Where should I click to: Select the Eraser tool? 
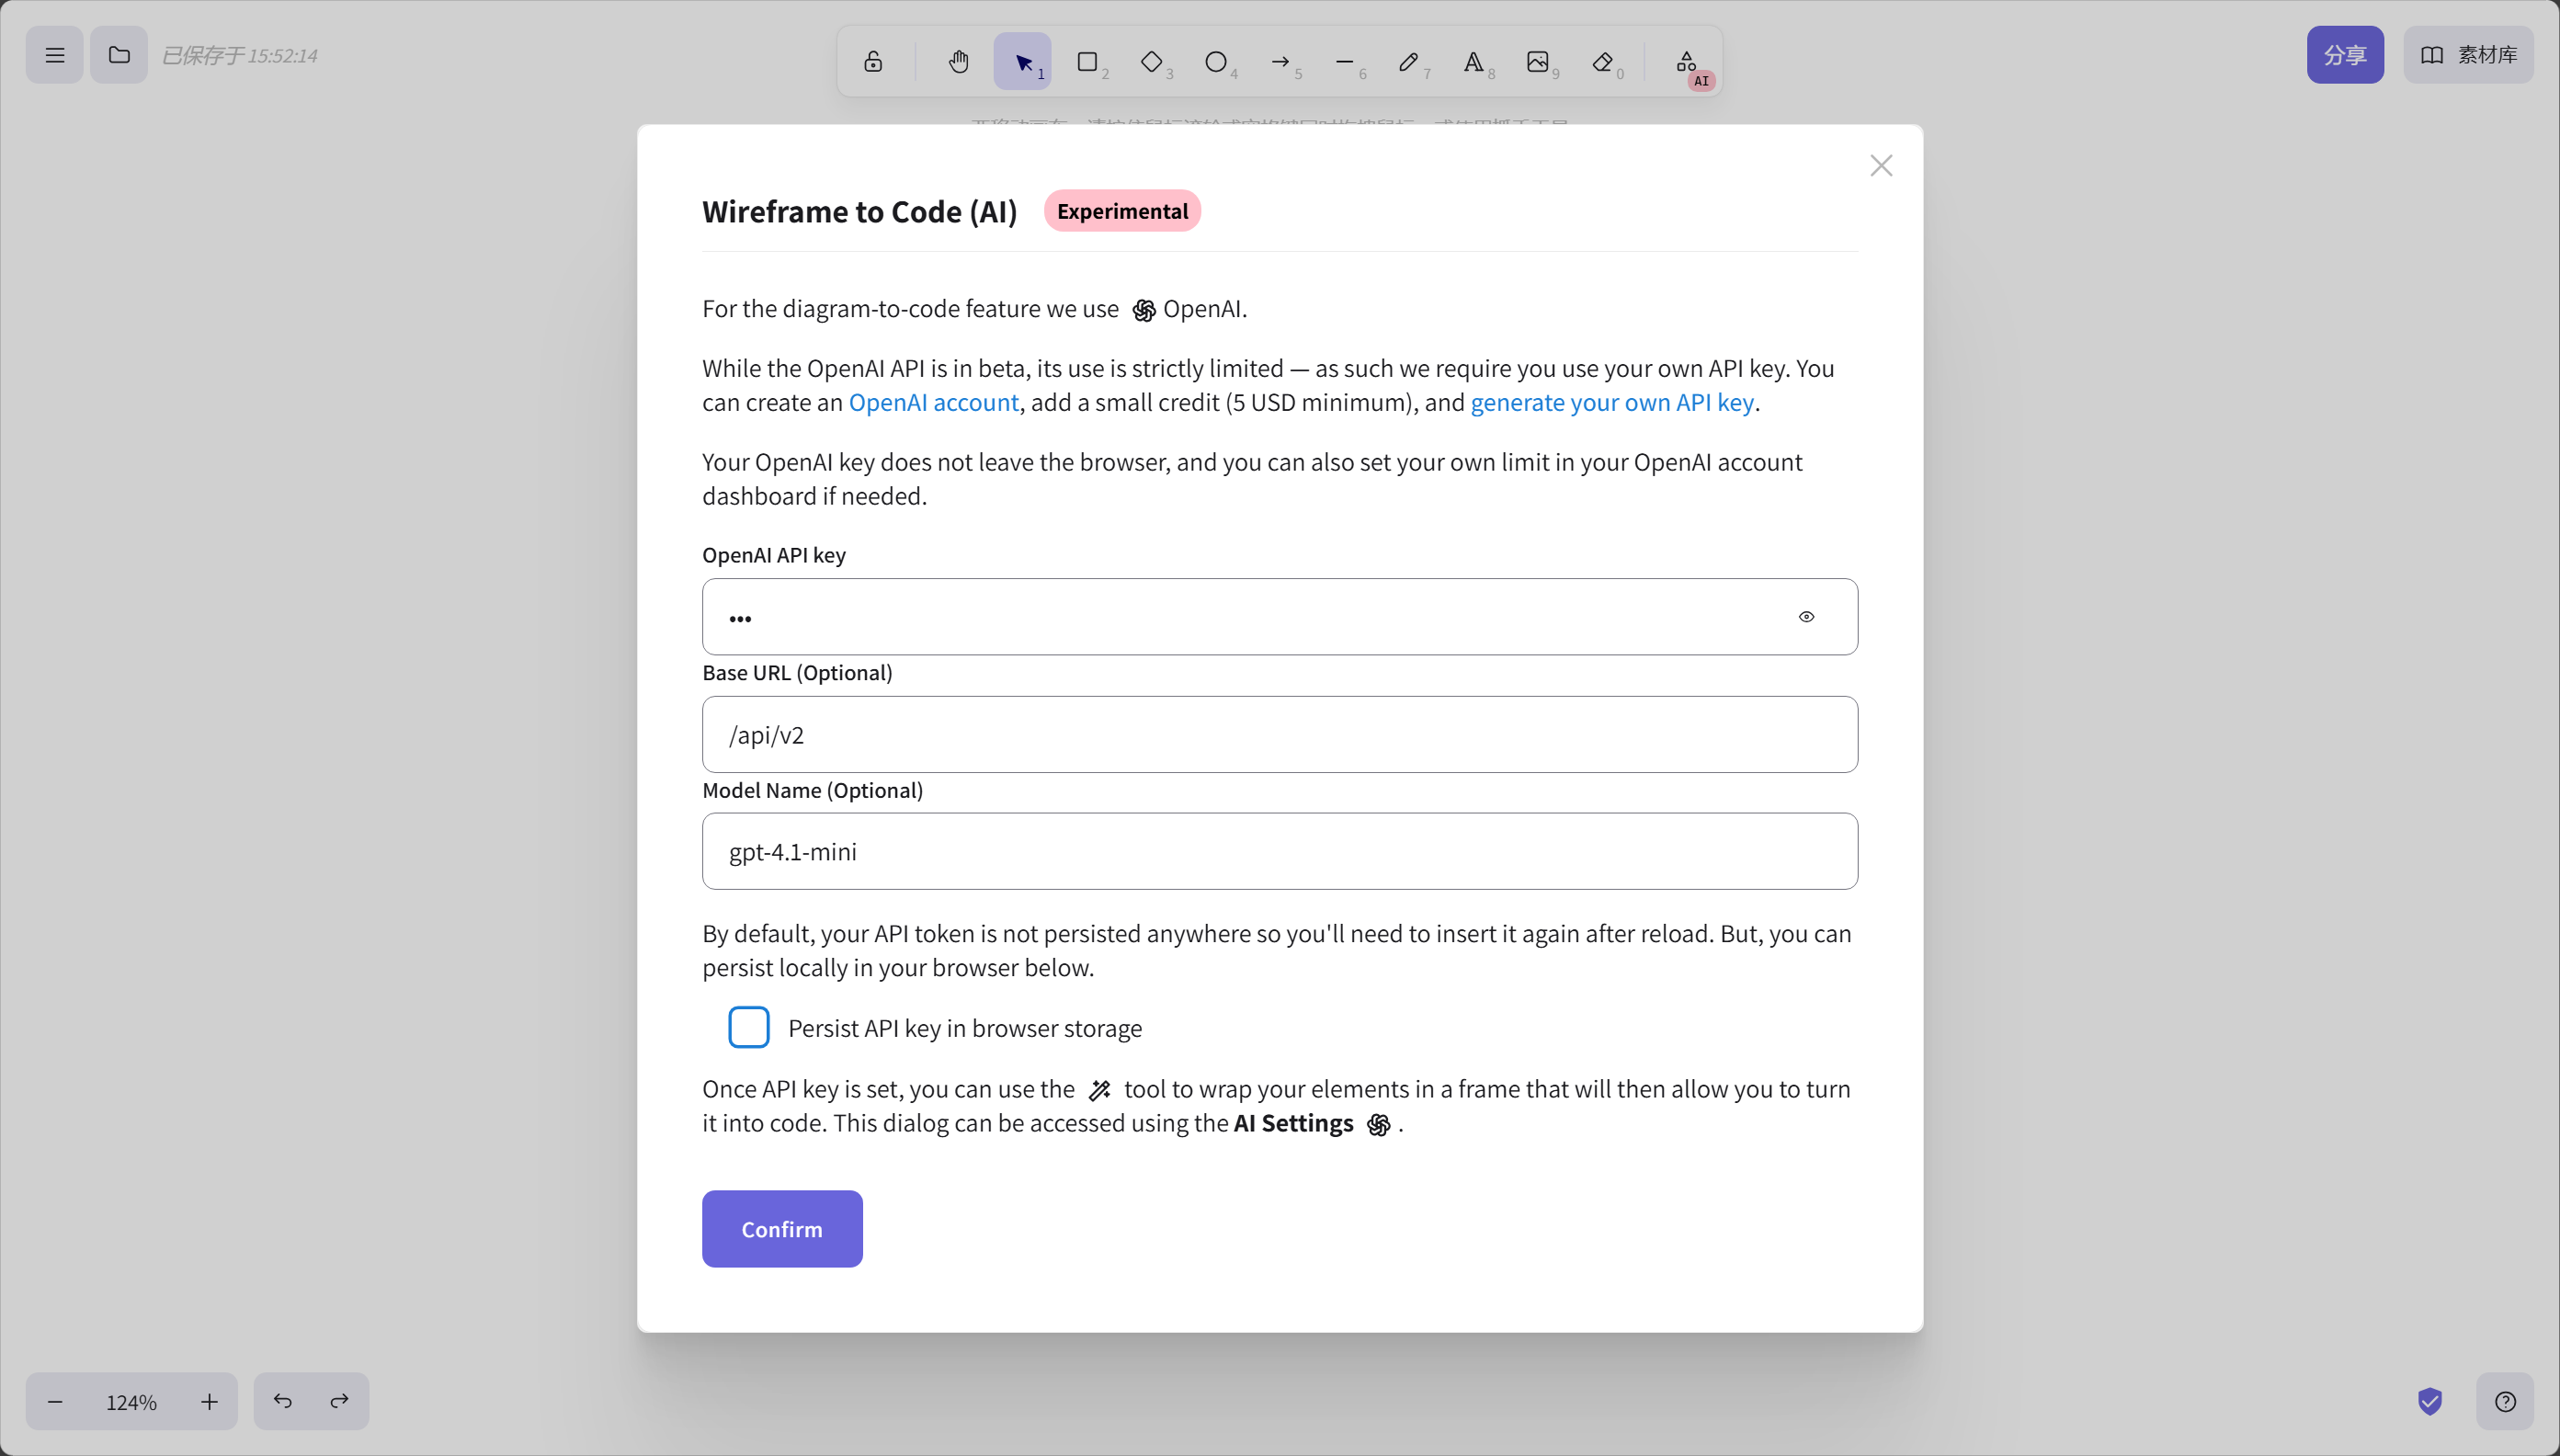pyautogui.click(x=1602, y=62)
